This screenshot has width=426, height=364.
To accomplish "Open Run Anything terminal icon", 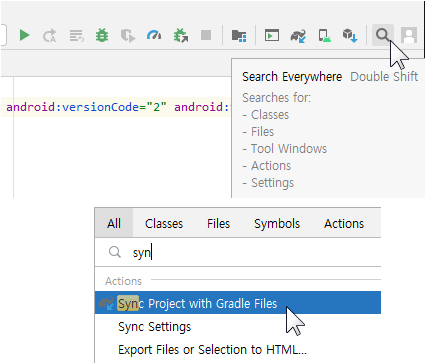I will pos(272,35).
